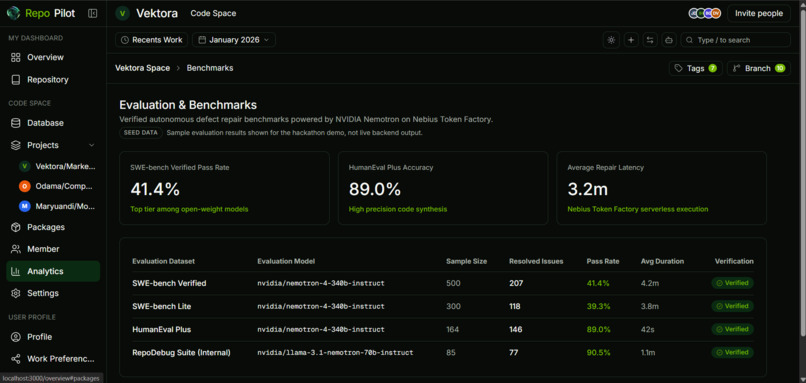
Task: Click the git branch icon in Branch button
Action: pos(737,68)
